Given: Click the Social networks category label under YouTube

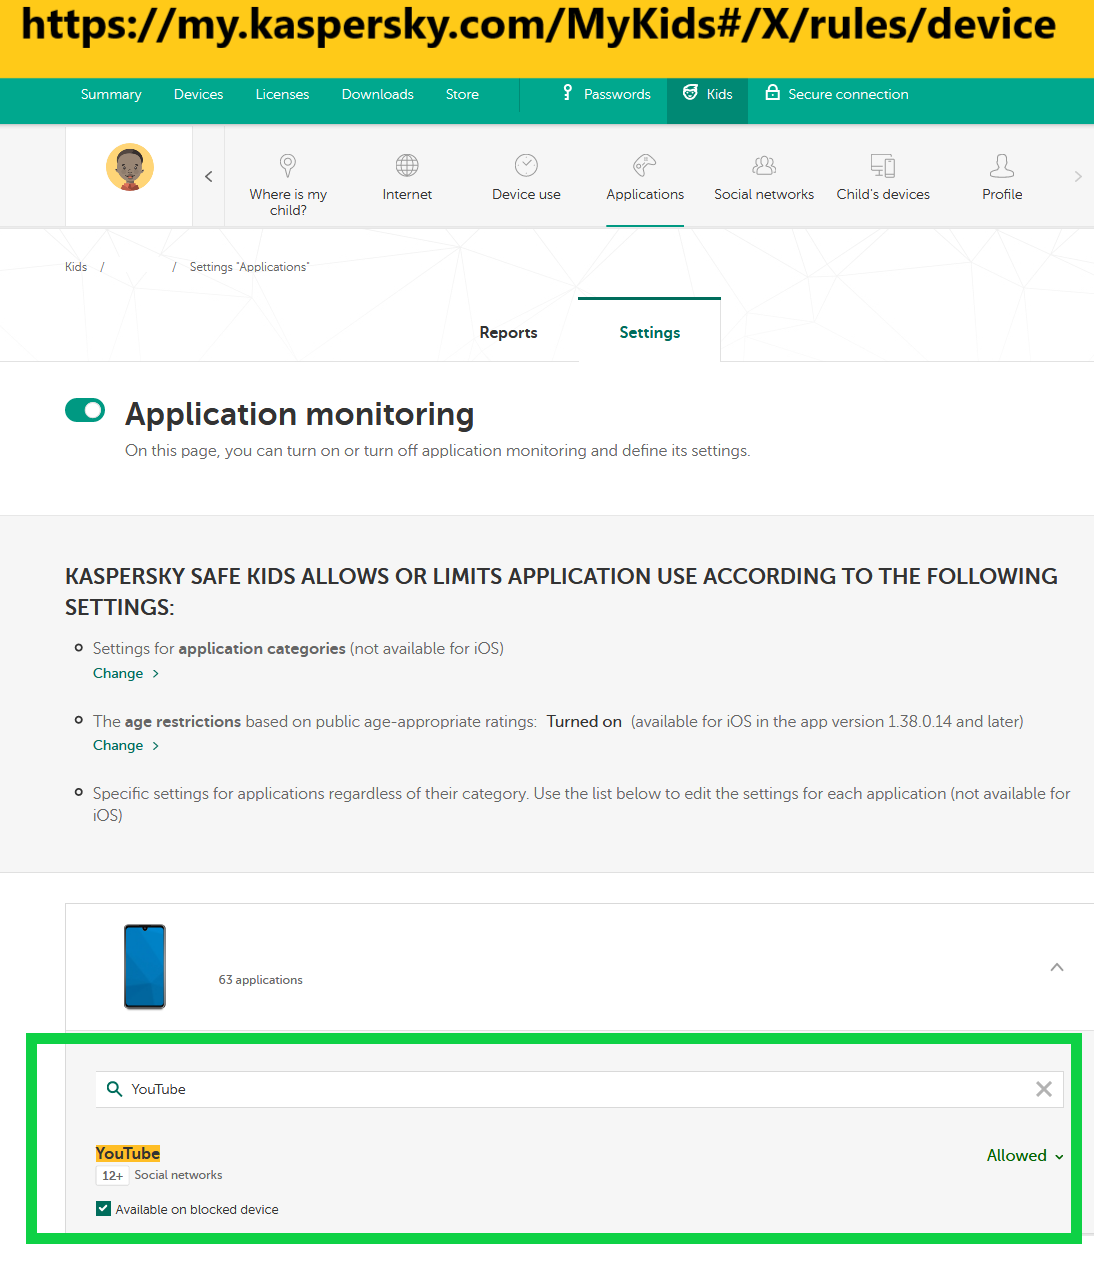Looking at the screenshot, I should tap(178, 1175).
